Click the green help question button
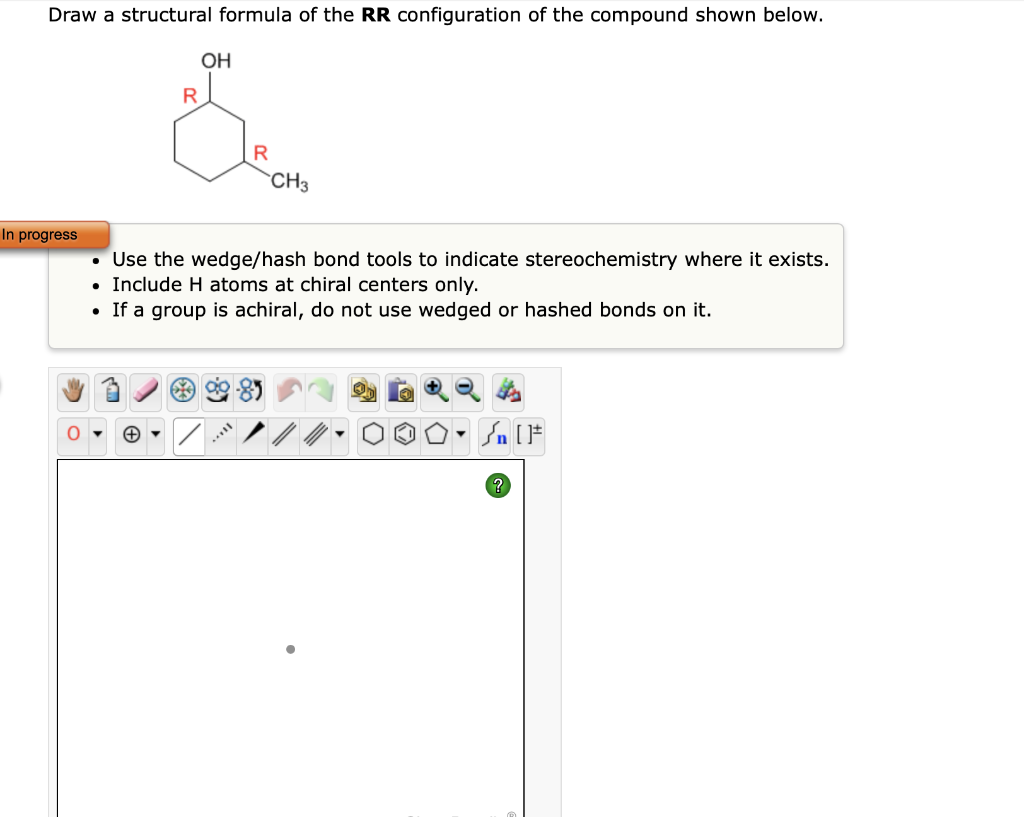1024x817 pixels. tap(497, 485)
